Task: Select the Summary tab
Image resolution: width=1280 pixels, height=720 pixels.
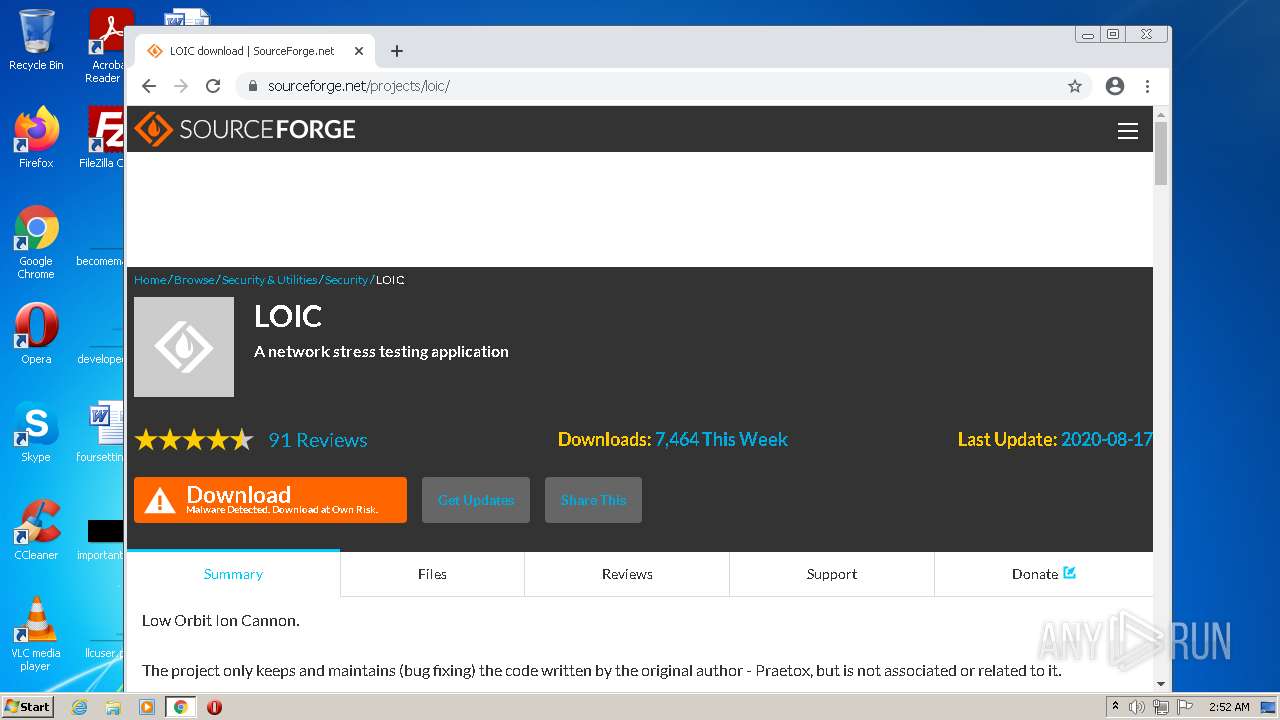Action: pos(233,574)
